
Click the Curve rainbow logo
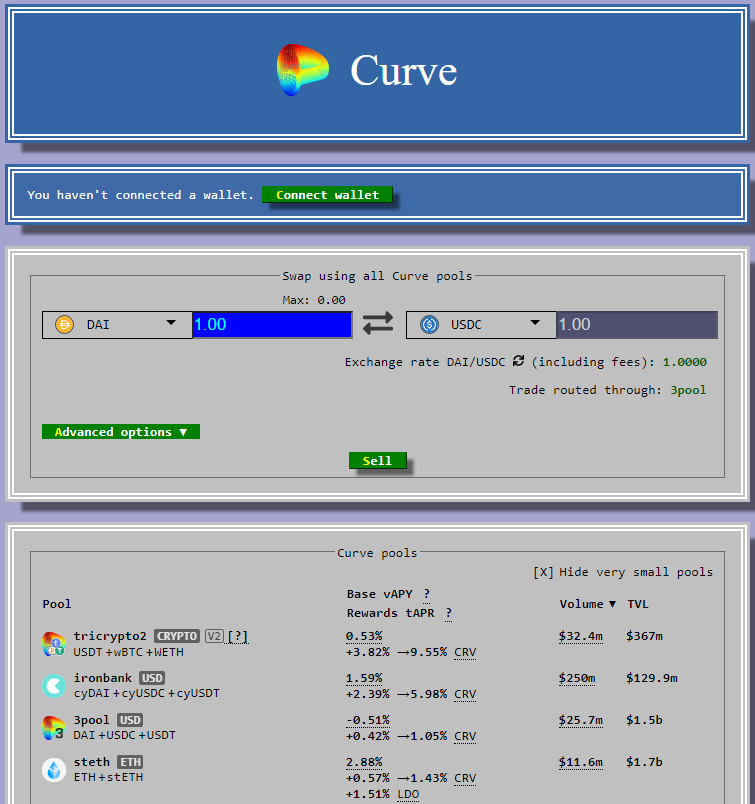[303, 70]
